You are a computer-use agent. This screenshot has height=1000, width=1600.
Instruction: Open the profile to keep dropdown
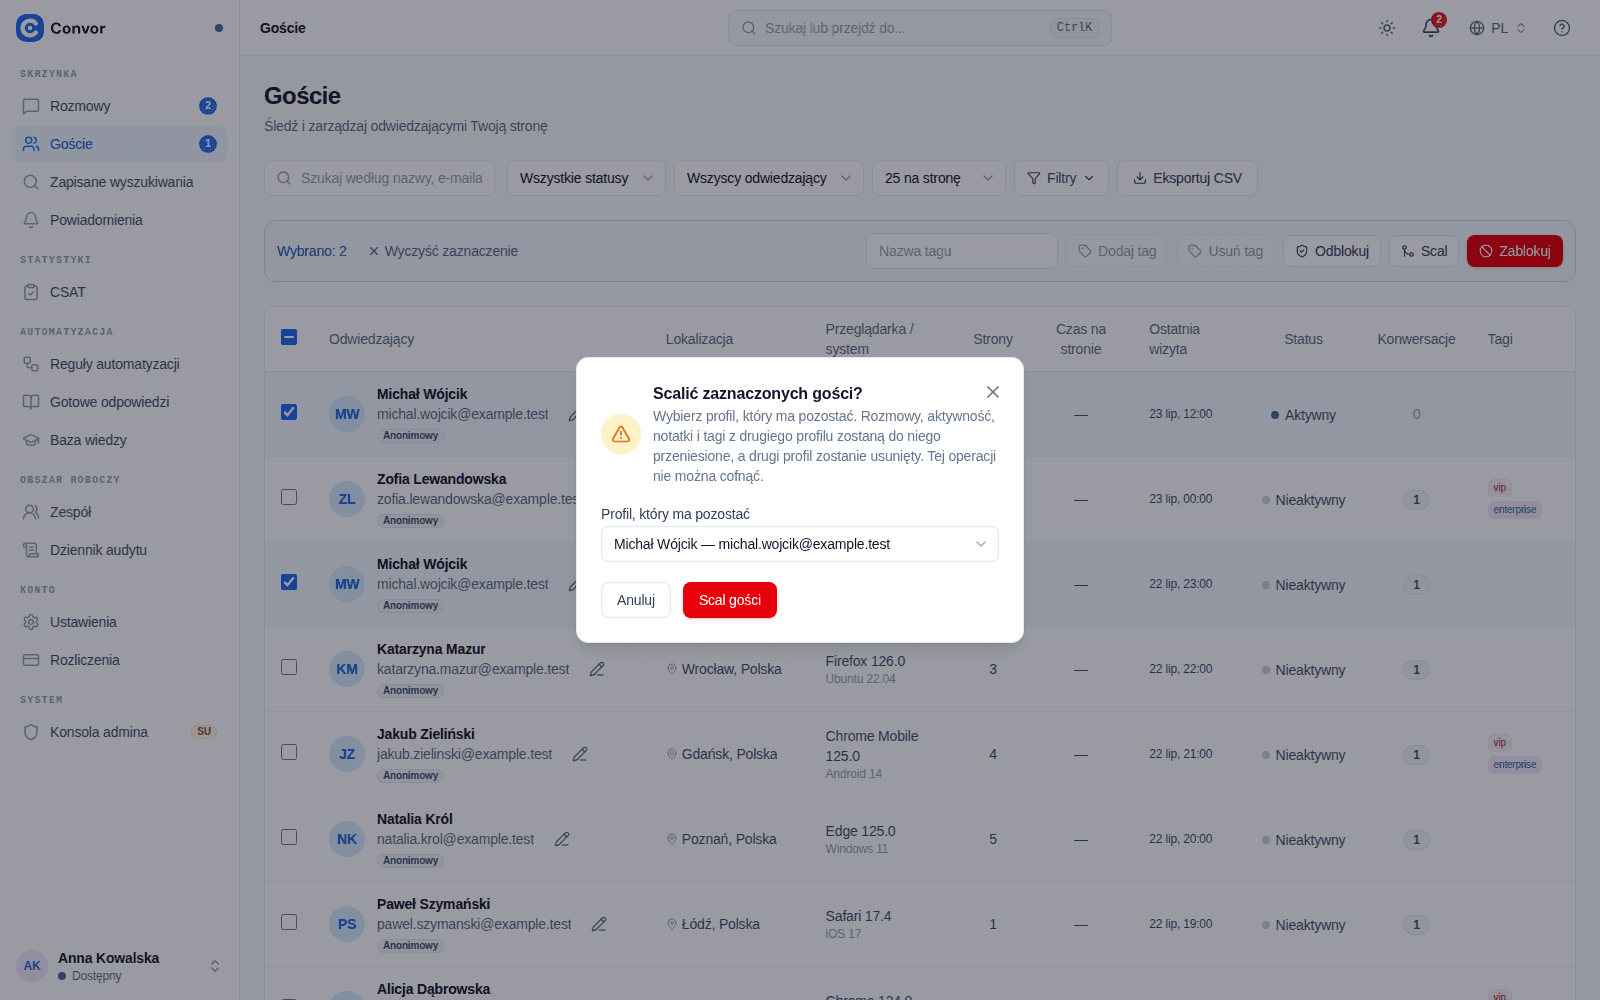click(x=800, y=544)
